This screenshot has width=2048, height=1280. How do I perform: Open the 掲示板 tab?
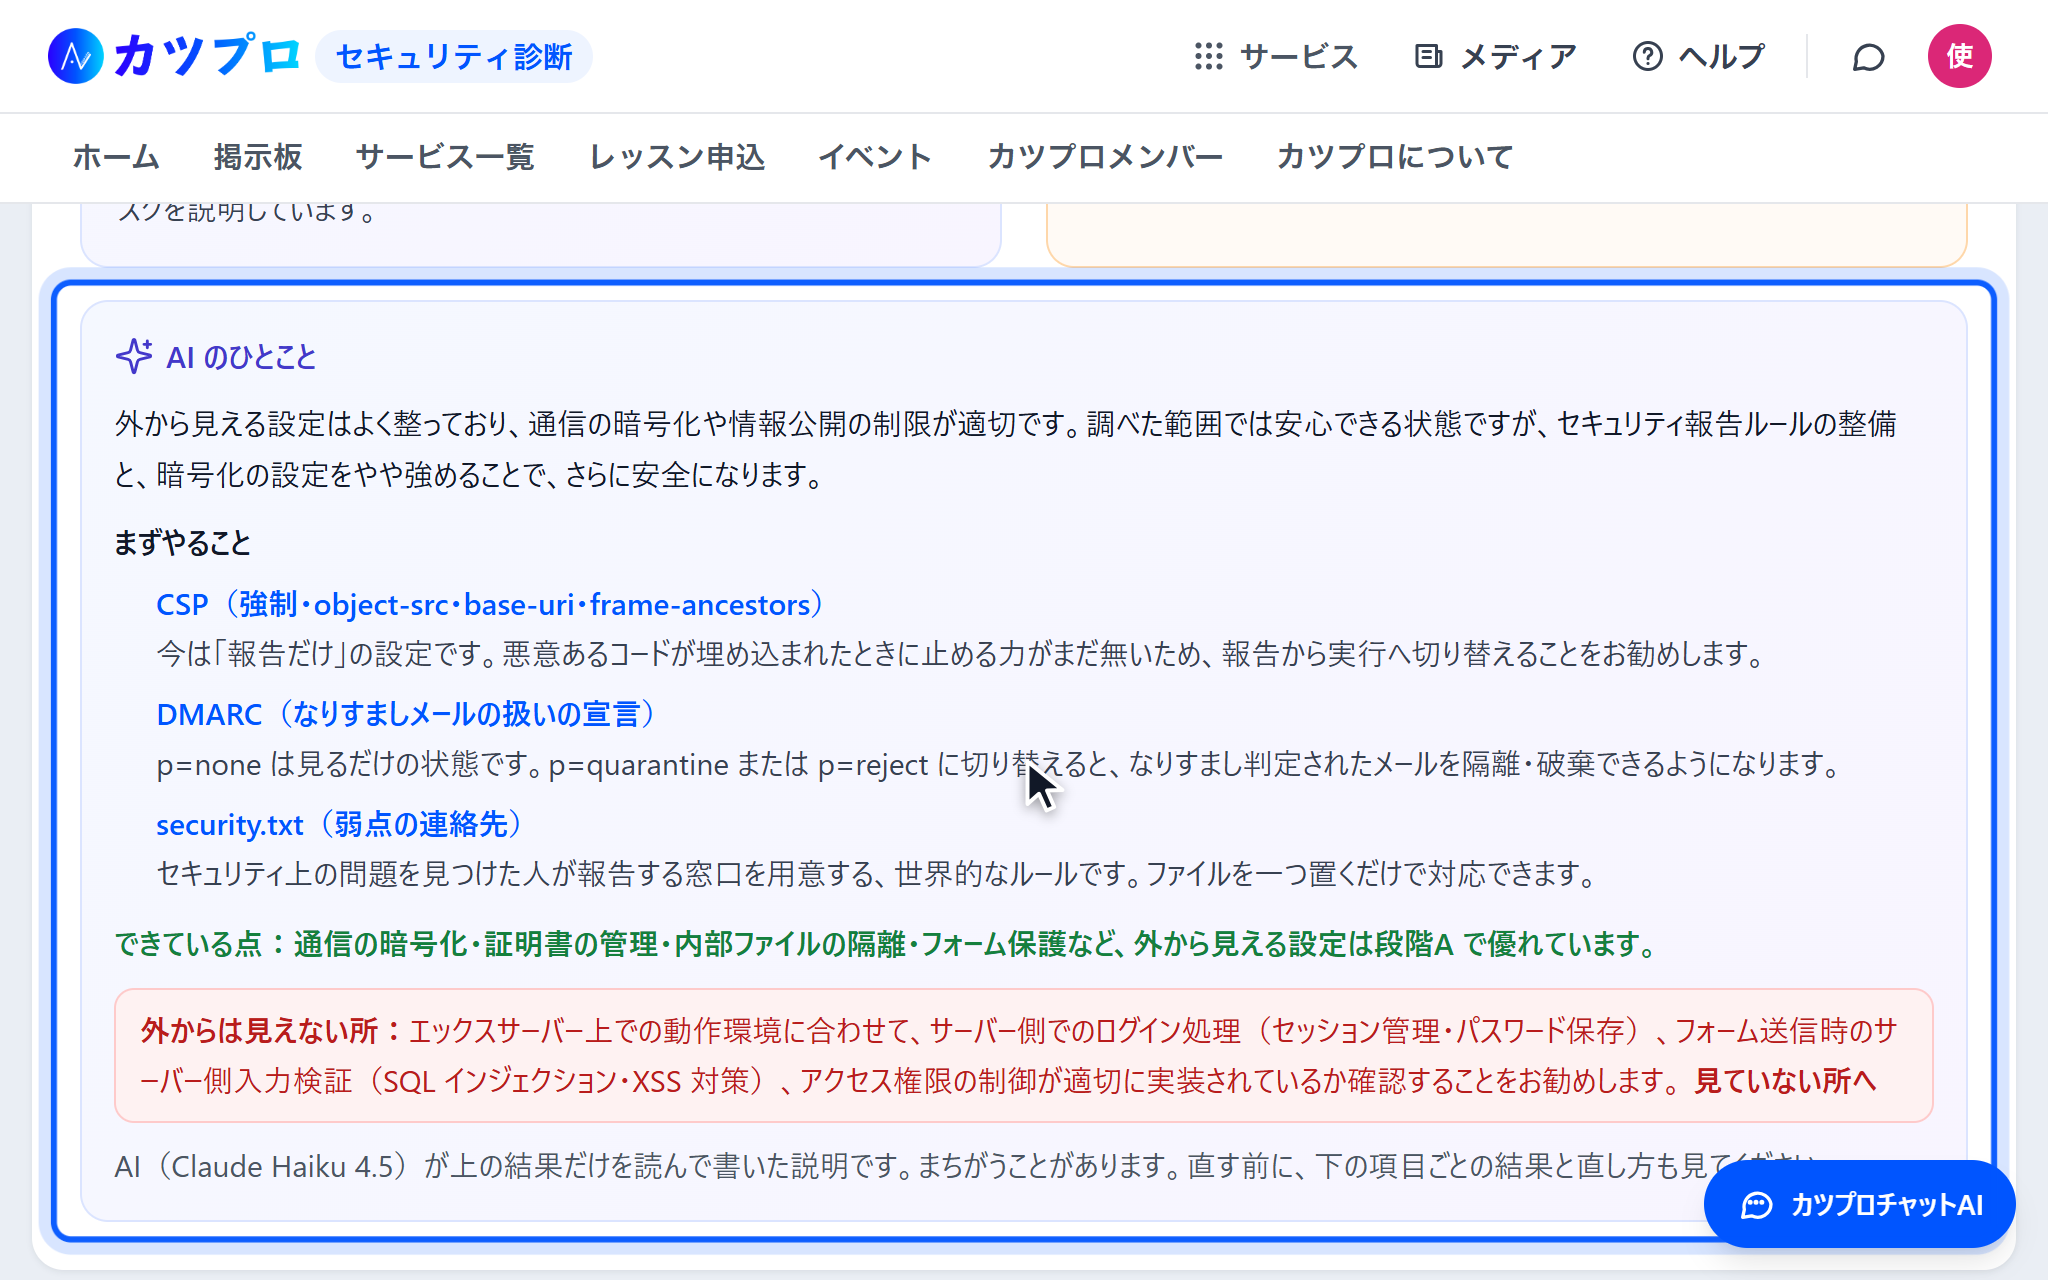tap(258, 157)
